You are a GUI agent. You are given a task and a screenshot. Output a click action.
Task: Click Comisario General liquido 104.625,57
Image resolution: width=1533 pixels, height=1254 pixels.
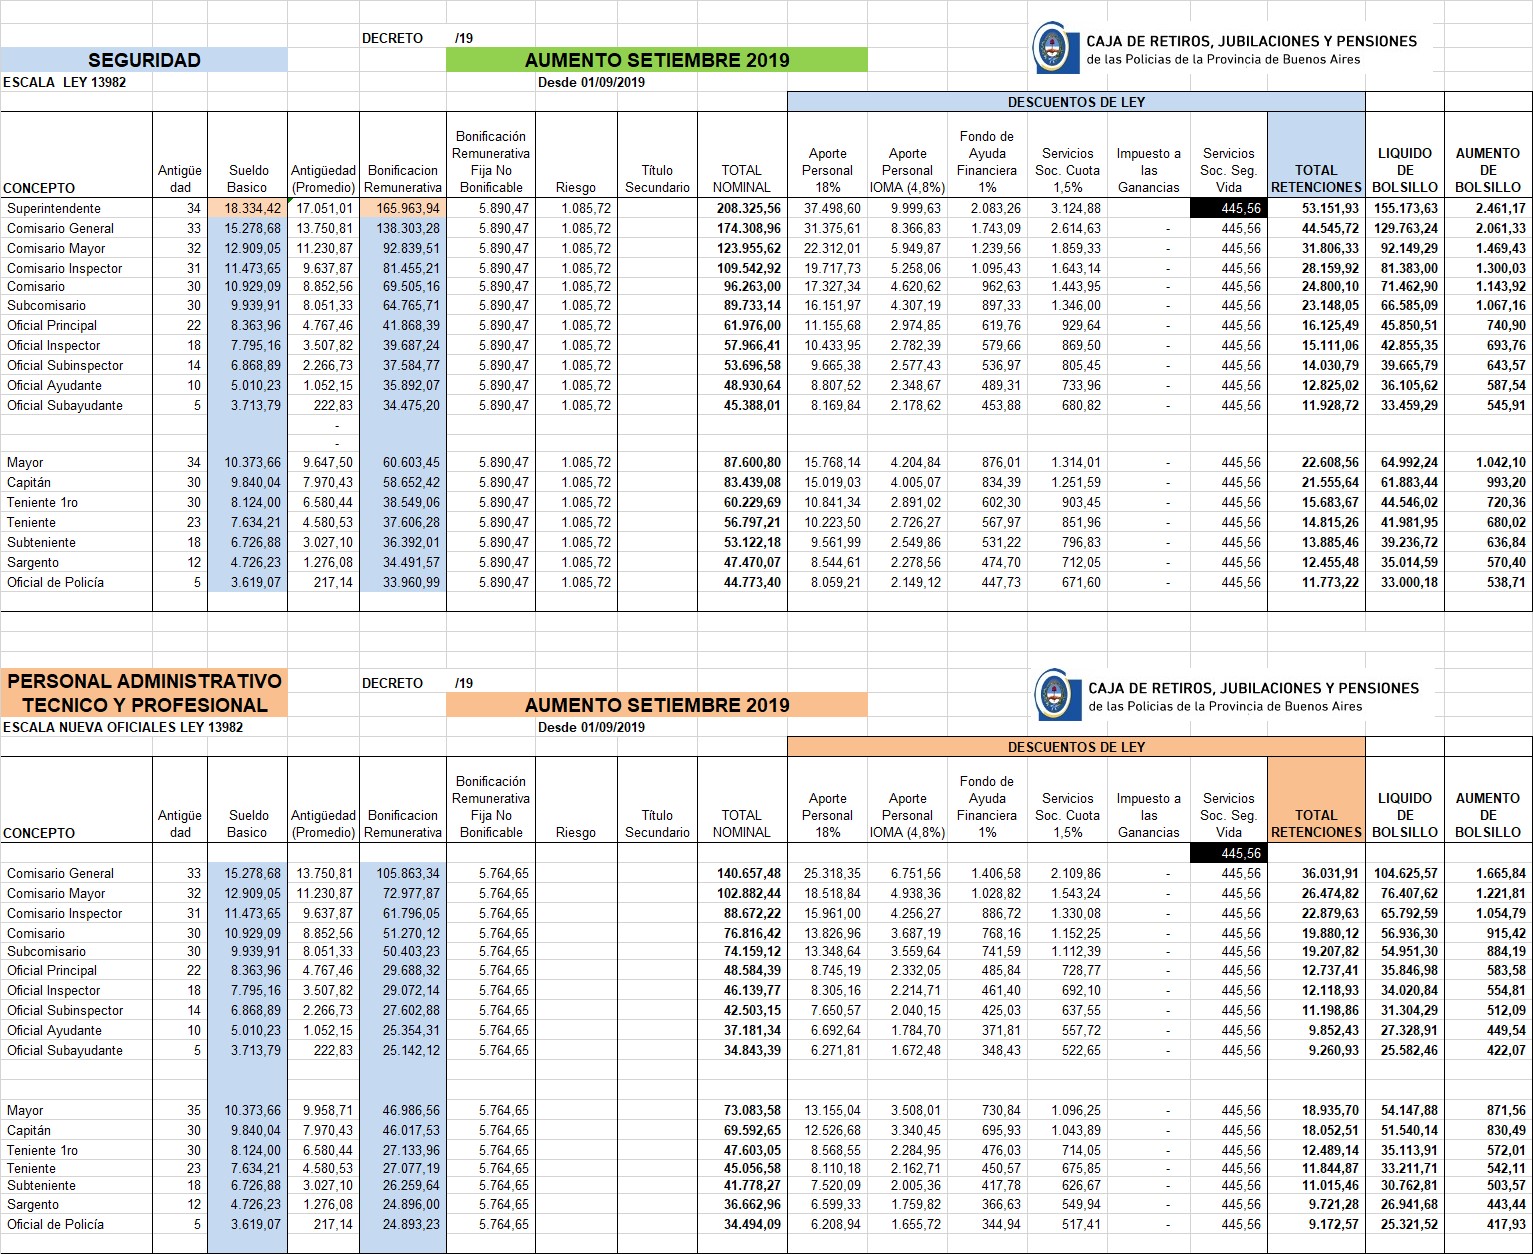click(1405, 873)
